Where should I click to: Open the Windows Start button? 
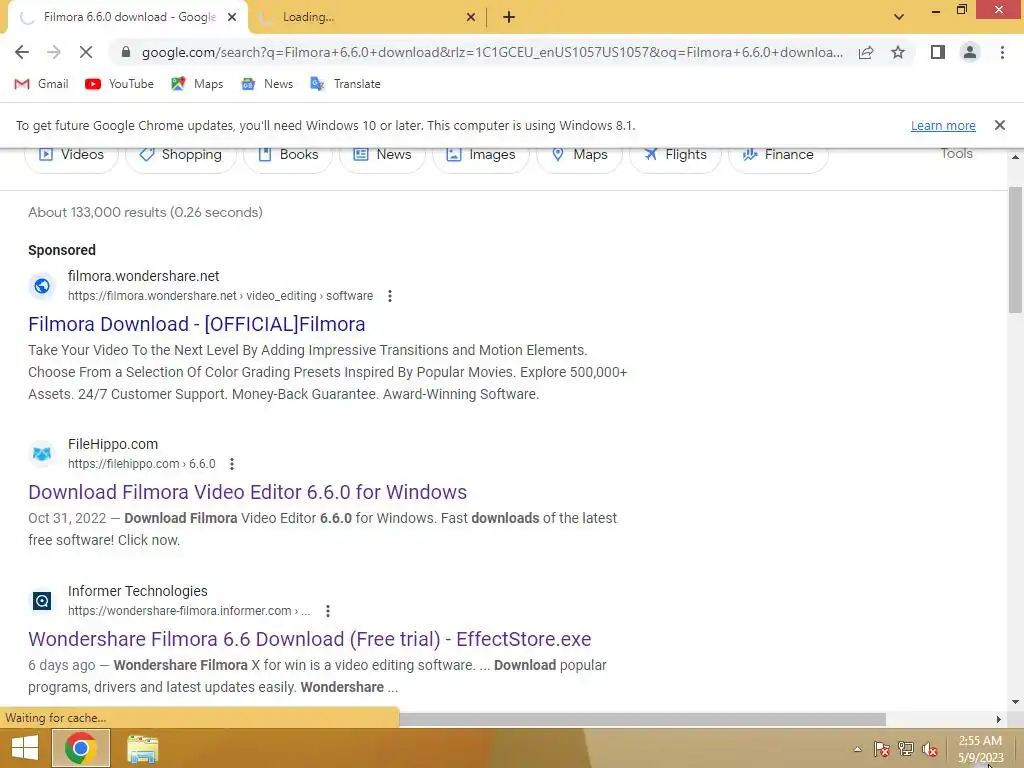(25, 748)
